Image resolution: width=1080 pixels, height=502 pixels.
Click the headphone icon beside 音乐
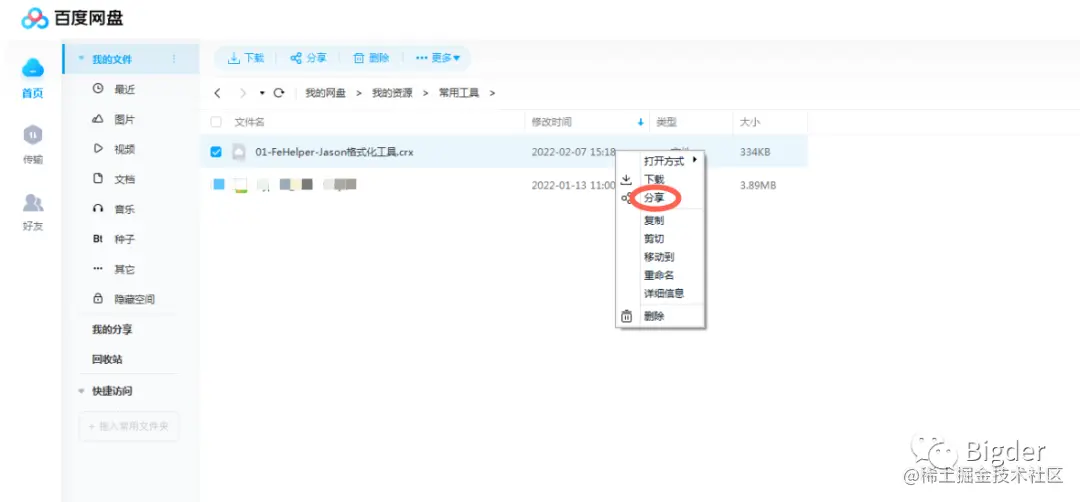point(98,209)
